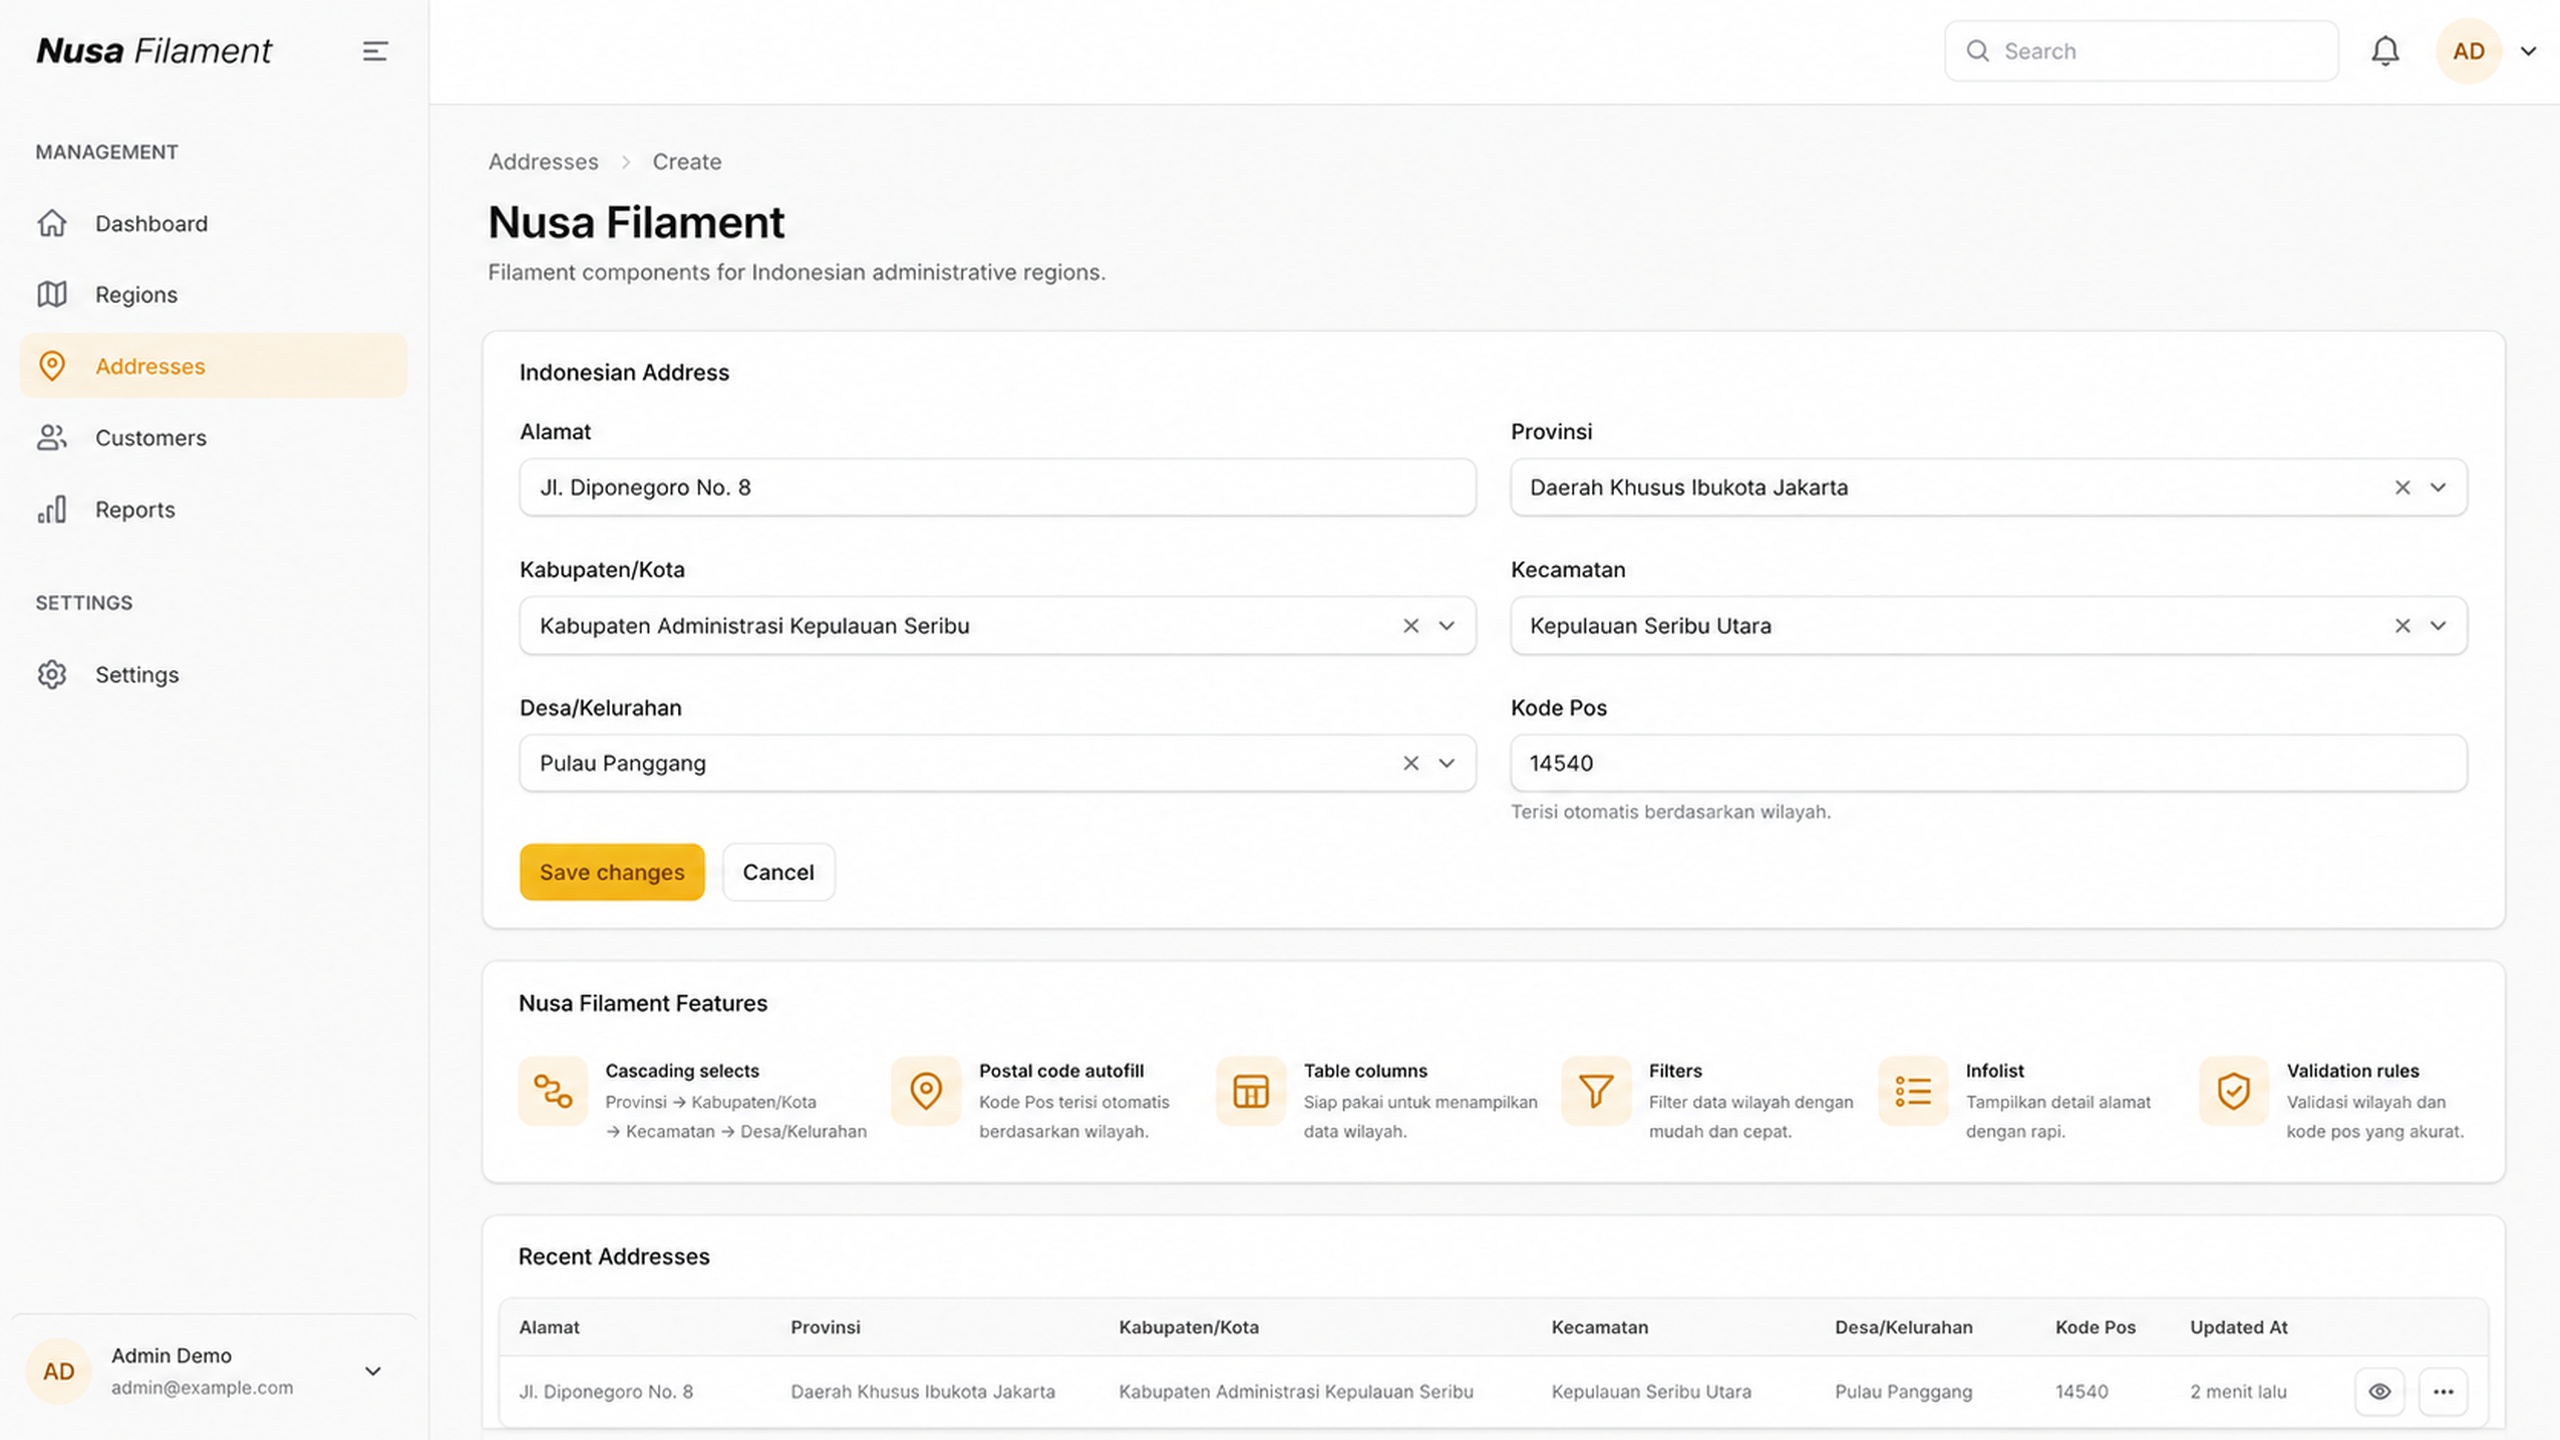
Task: Sort by the Updated At column header
Action: pyautogui.click(x=2238, y=1327)
